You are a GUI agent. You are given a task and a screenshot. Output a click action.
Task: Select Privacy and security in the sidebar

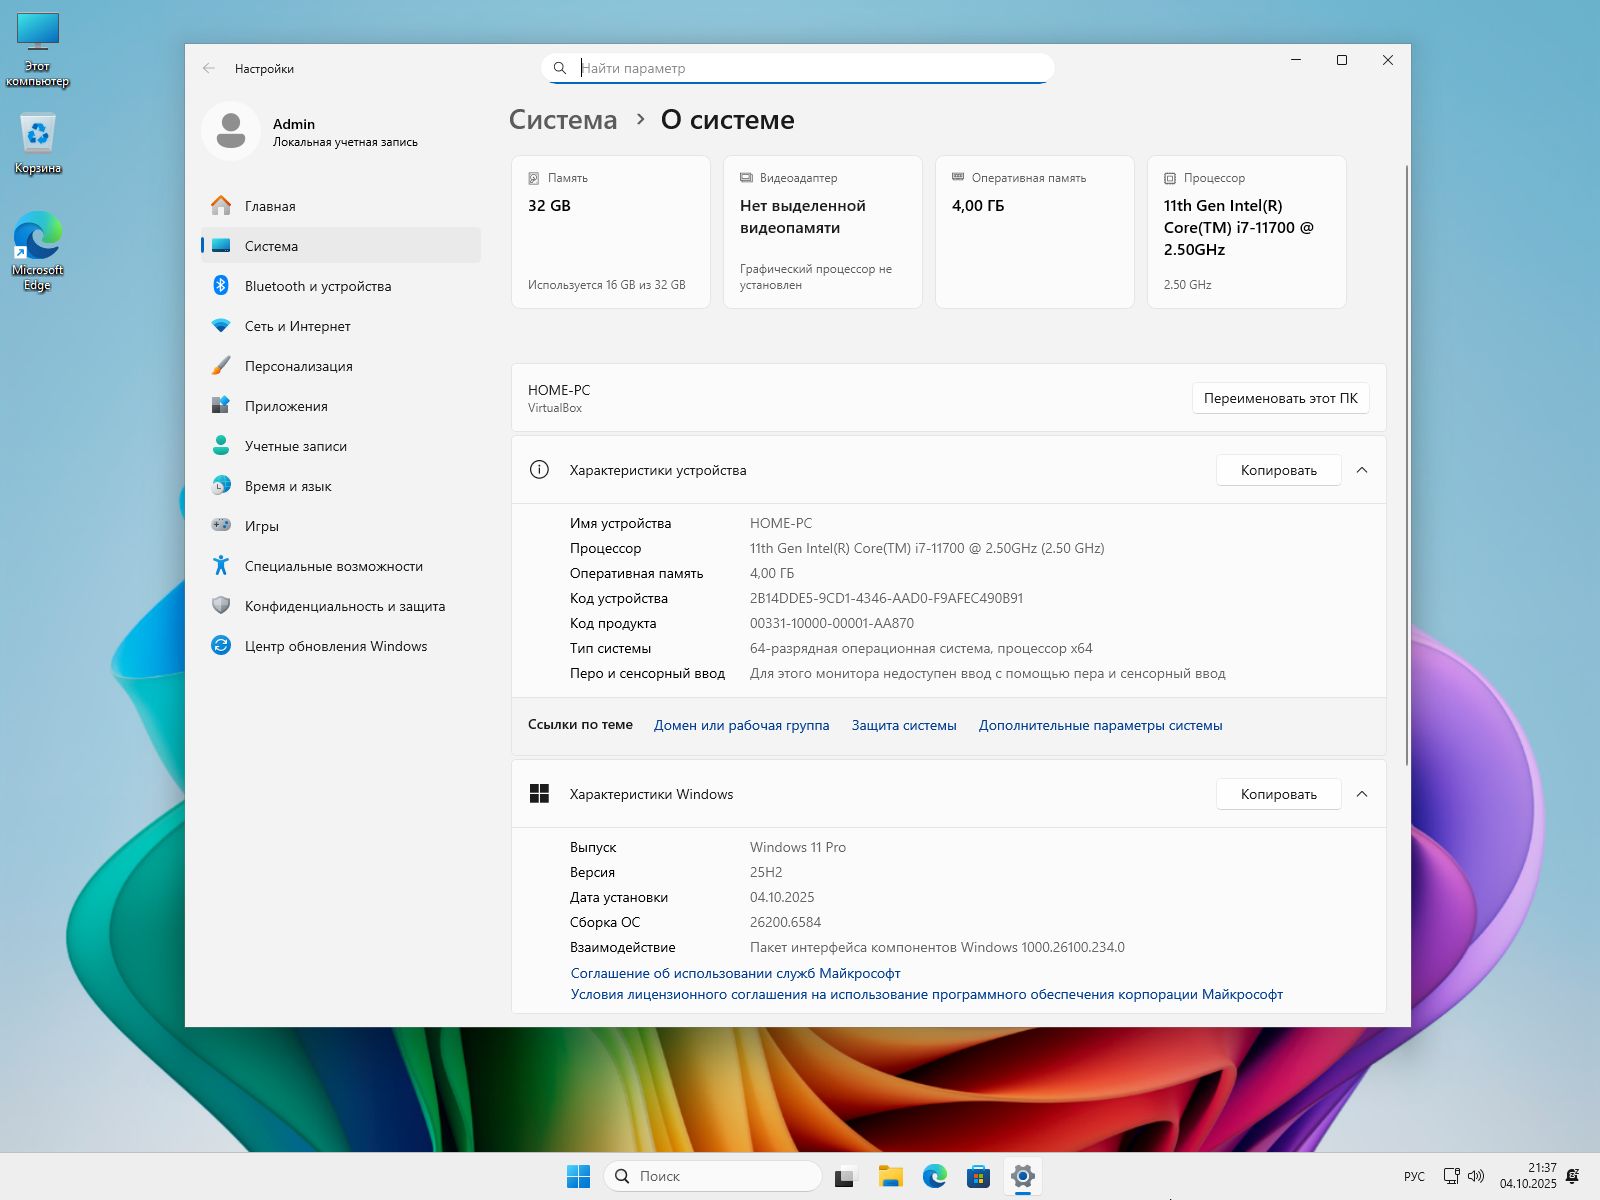pos(344,606)
